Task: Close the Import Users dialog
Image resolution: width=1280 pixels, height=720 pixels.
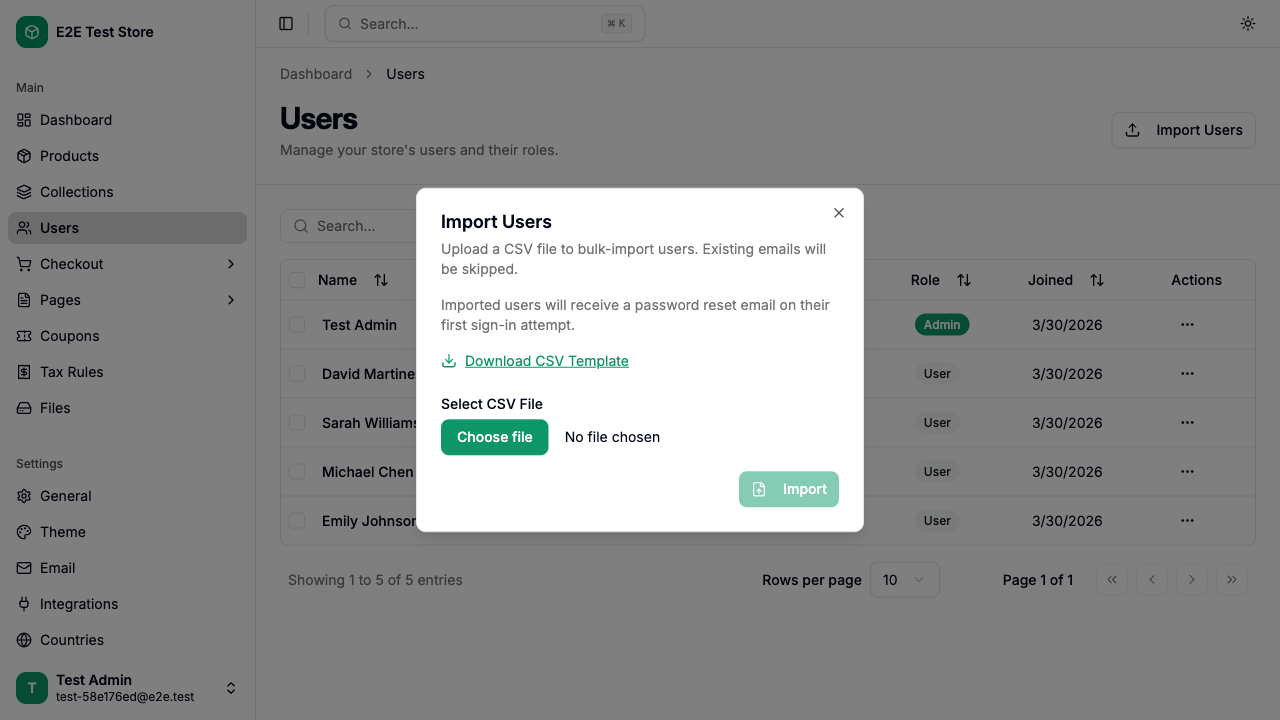Action: click(839, 213)
